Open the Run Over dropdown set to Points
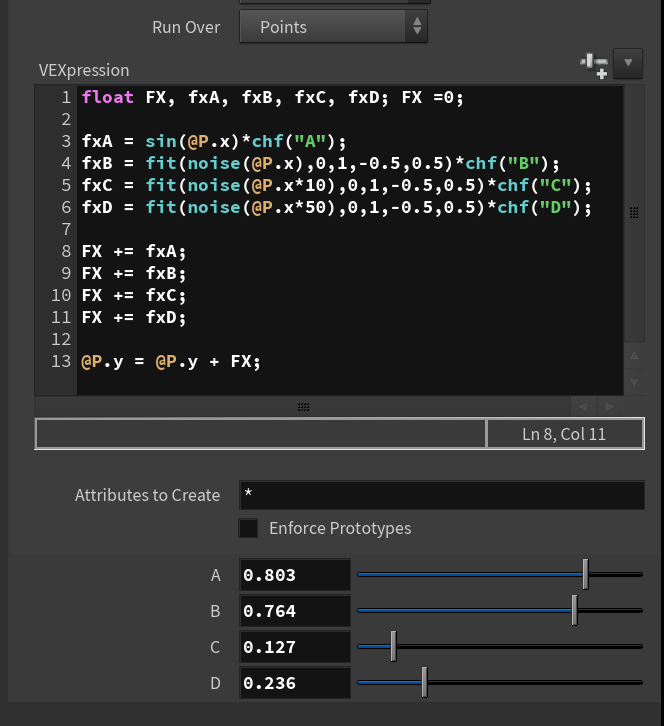Screen dimensions: 664x726 [x=333, y=27]
